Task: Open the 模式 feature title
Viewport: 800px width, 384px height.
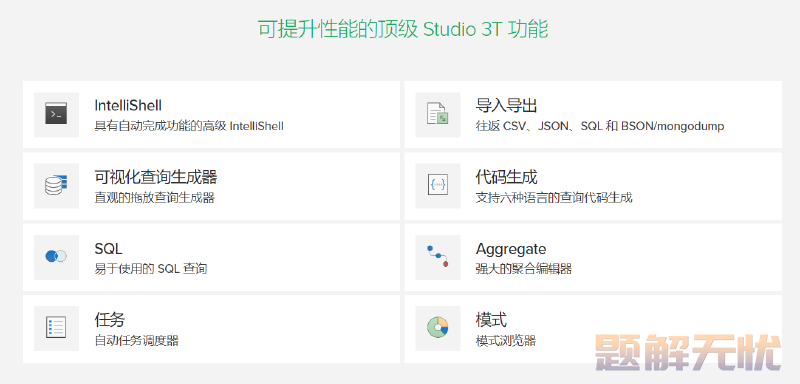Action: click(491, 320)
